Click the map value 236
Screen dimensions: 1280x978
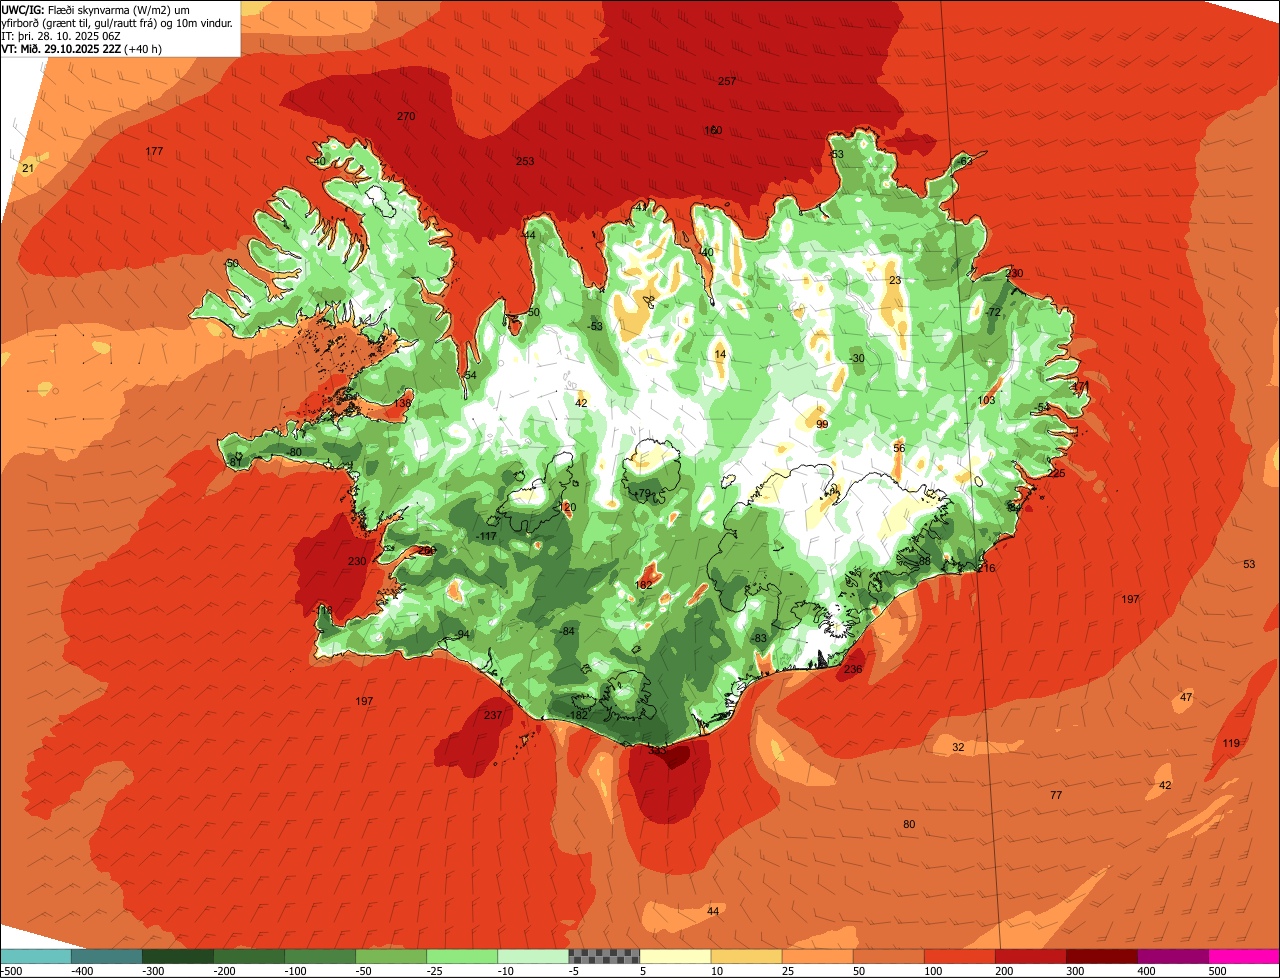coord(853,669)
